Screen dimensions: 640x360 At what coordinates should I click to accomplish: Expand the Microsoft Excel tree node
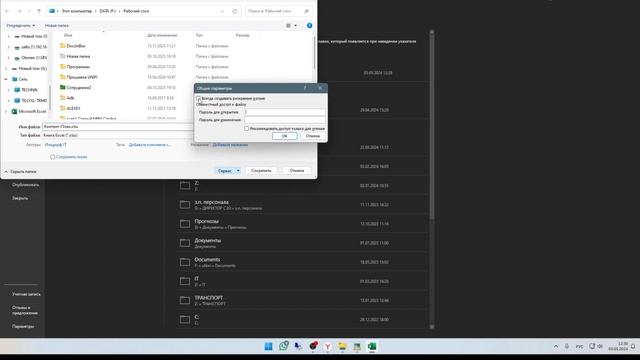(6, 111)
